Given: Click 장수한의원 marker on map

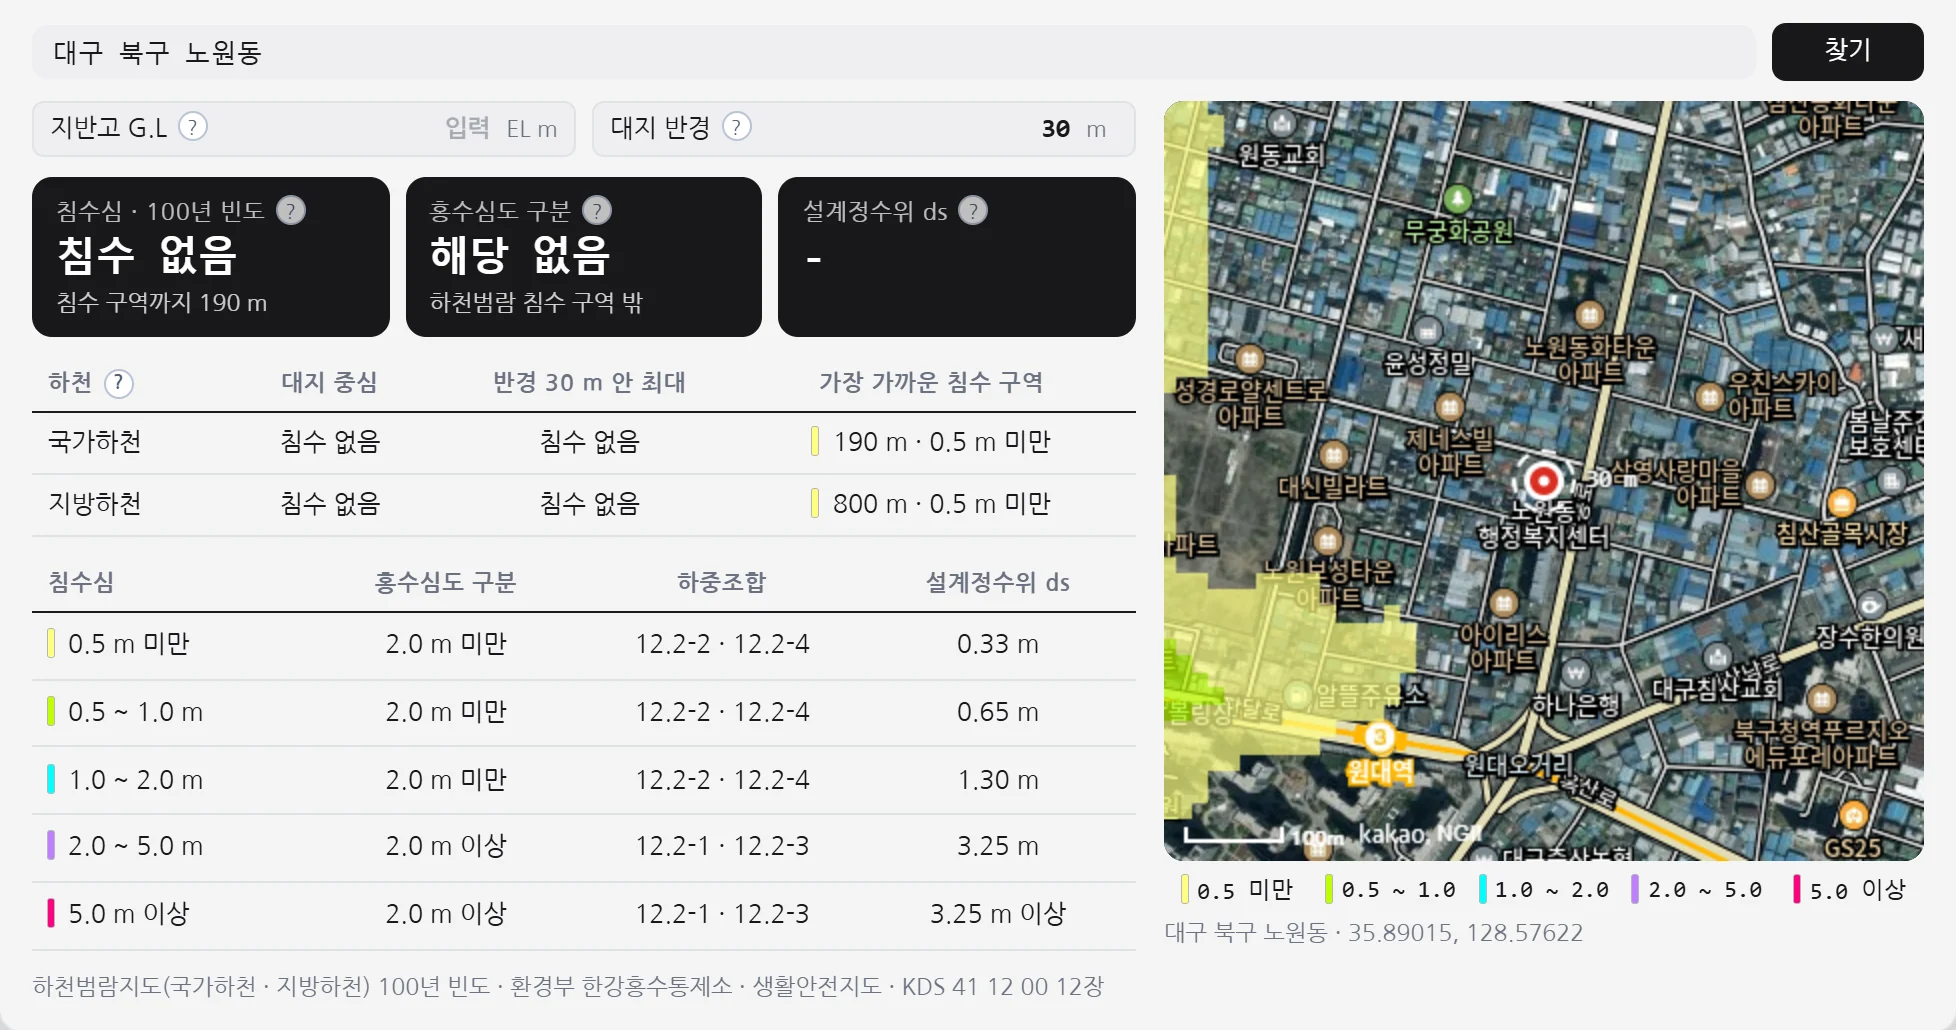Looking at the screenshot, I should (1871, 606).
